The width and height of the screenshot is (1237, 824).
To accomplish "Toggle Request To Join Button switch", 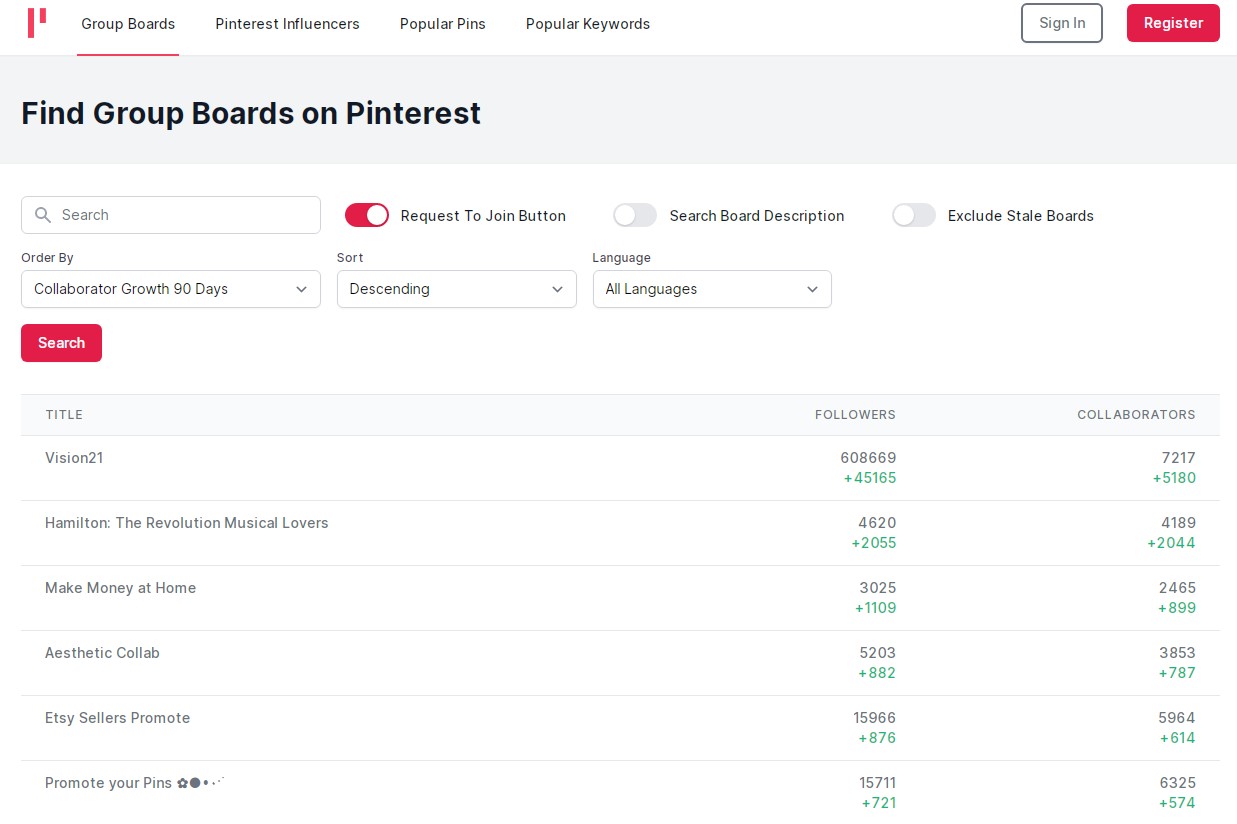I will pos(367,215).
